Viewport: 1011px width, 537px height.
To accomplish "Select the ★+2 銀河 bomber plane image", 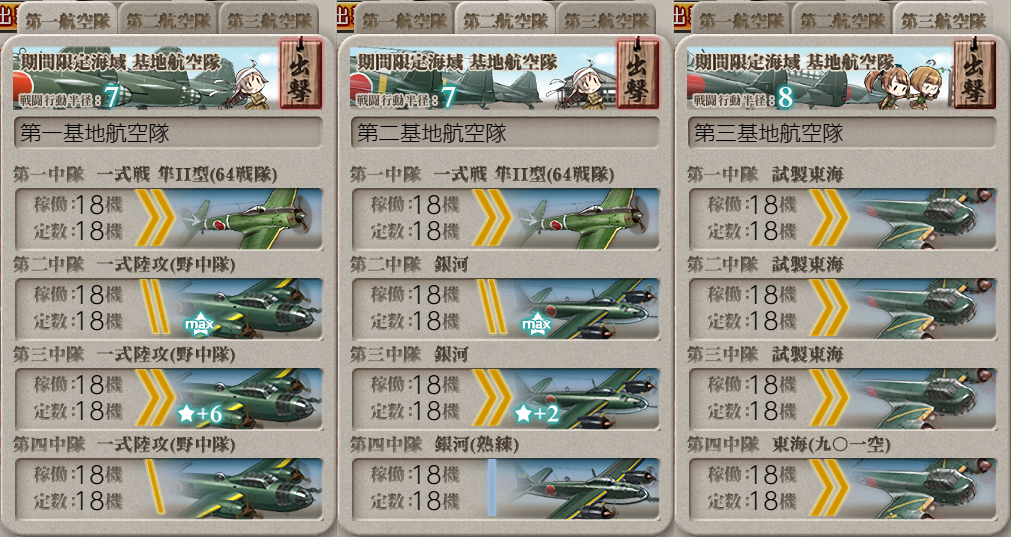I will 587,399.
